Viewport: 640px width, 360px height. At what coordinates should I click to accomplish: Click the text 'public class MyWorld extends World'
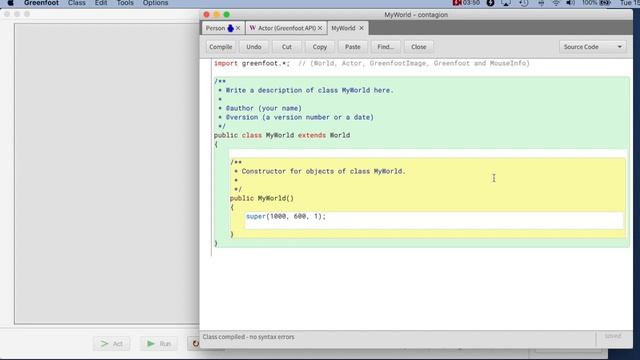(282, 136)
